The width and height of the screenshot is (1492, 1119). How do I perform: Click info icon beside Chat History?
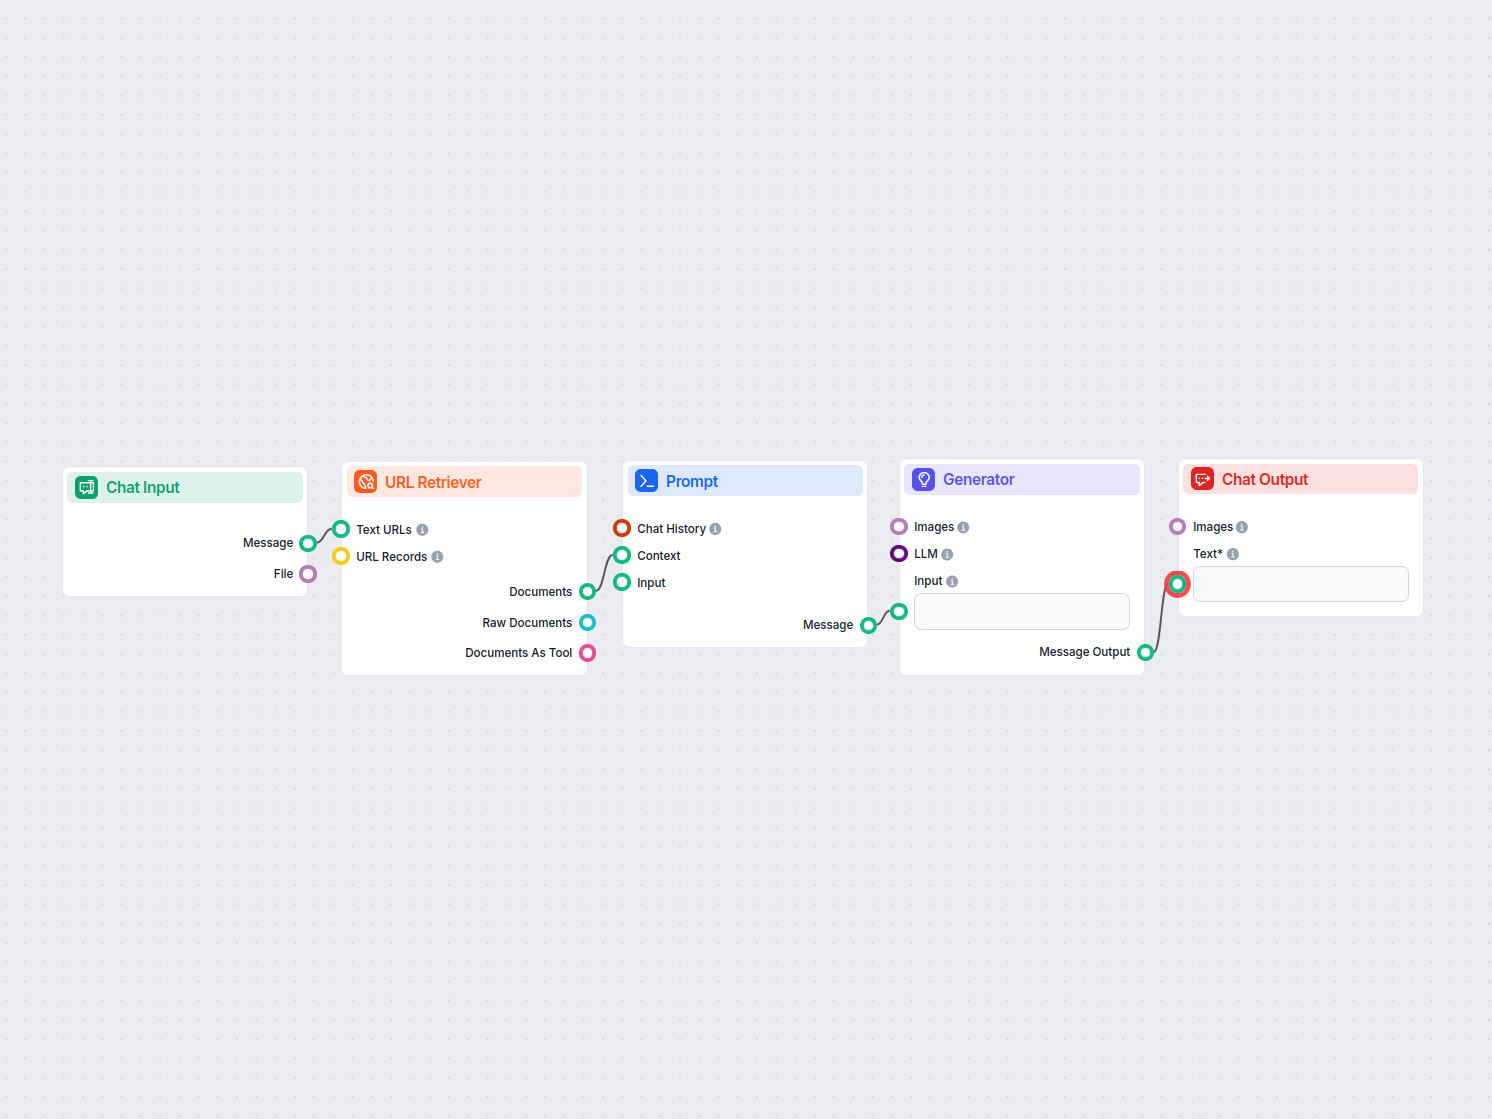(715, 529)
